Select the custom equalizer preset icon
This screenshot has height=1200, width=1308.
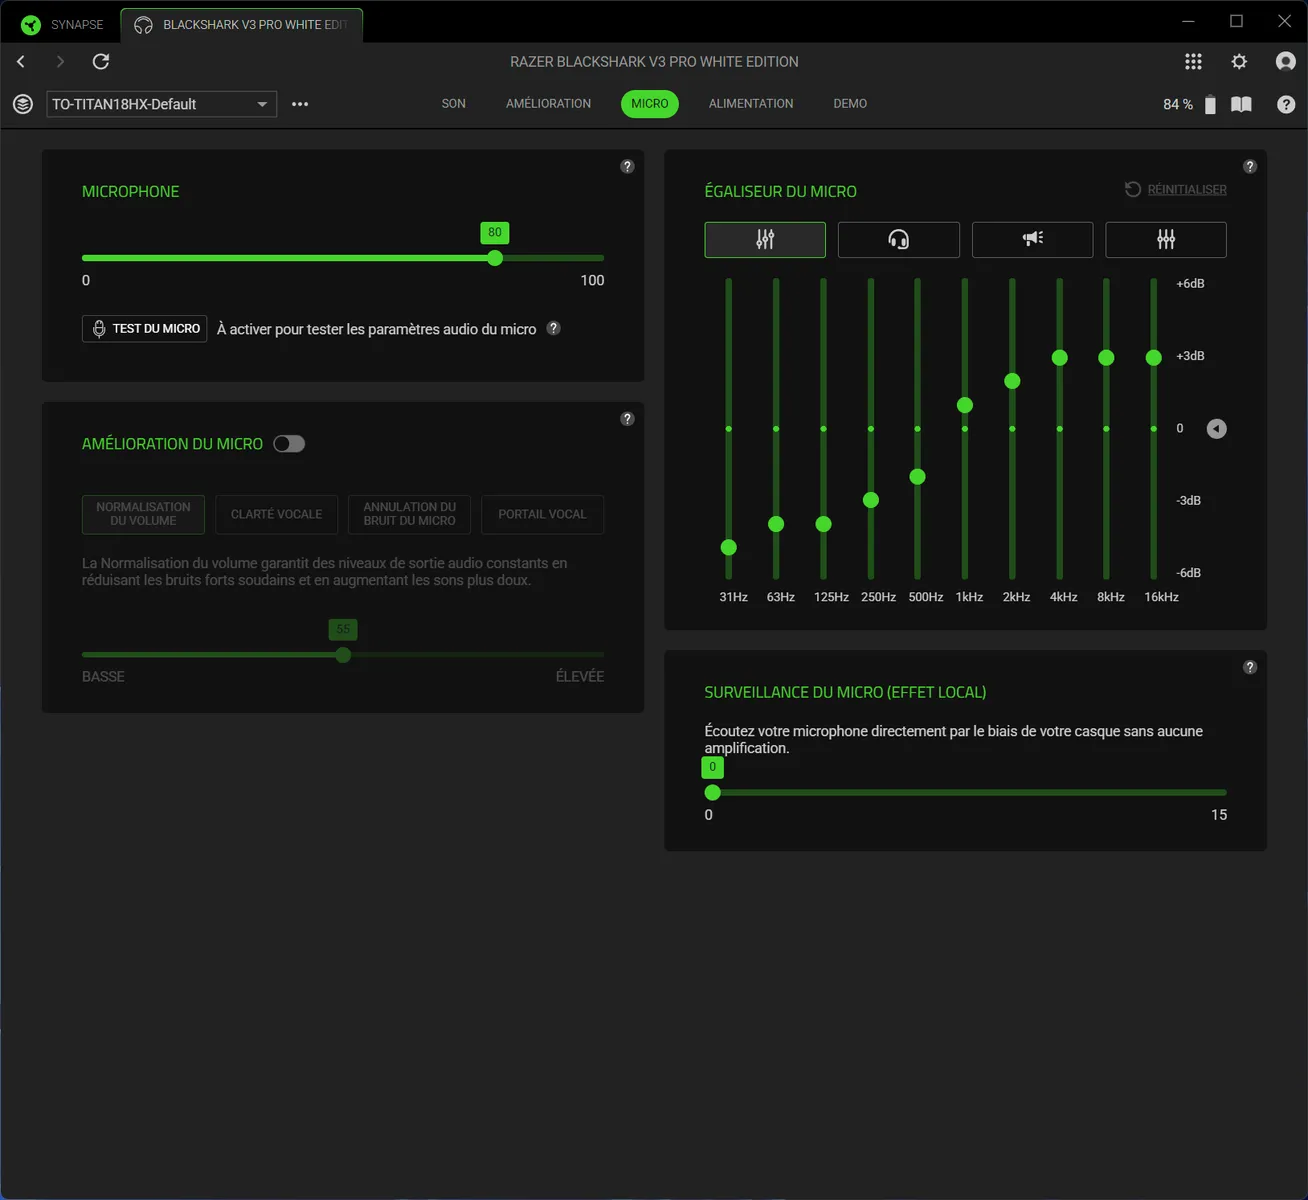[1166, 240]
